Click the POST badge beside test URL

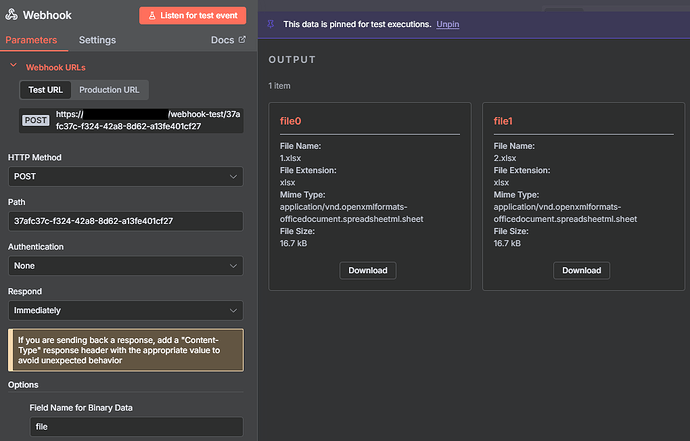[x=36, y=120]
